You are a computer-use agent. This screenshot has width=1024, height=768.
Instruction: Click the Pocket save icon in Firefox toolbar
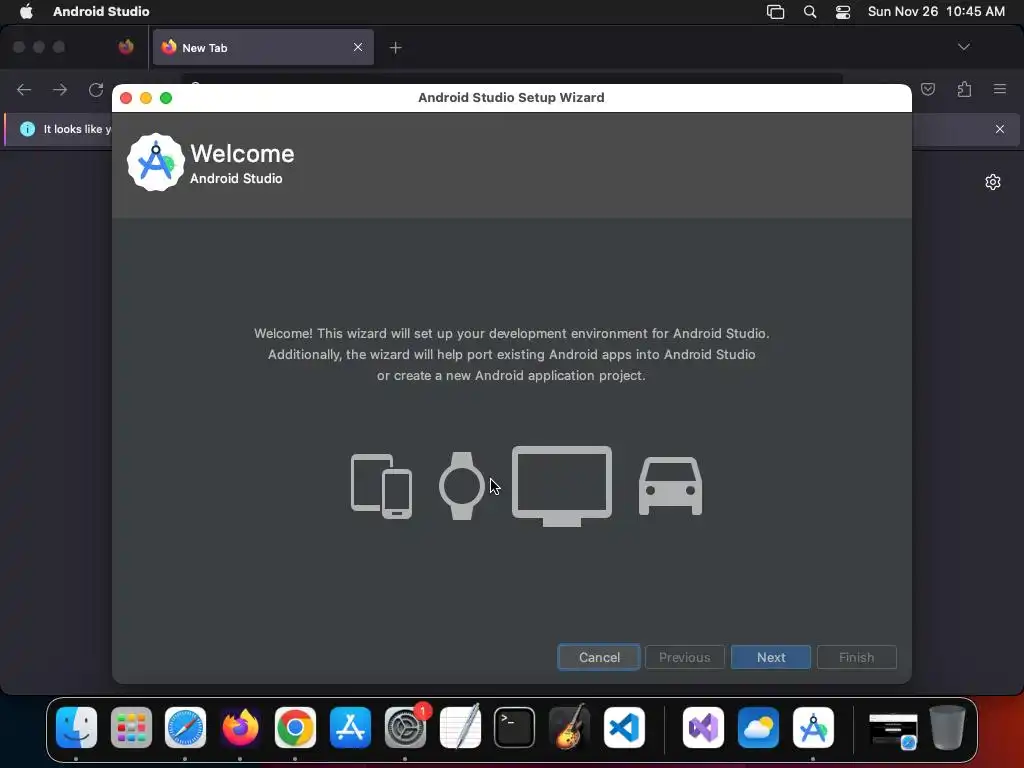click(x=927, y=89)
